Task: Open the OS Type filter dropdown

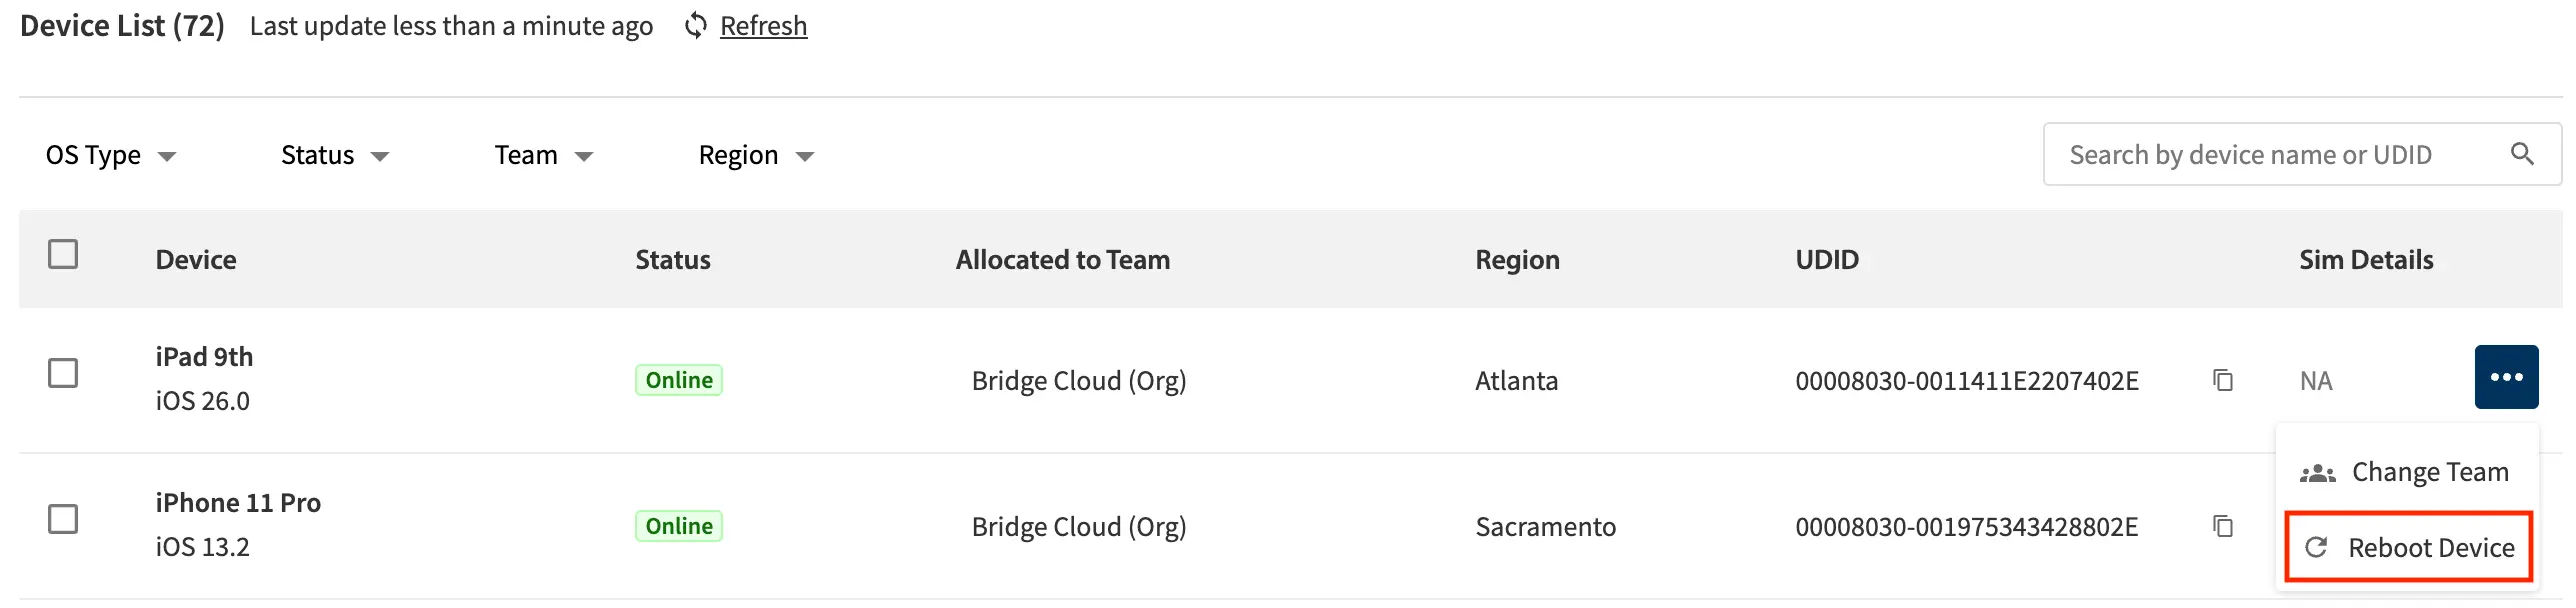Action: coord(110,155)
